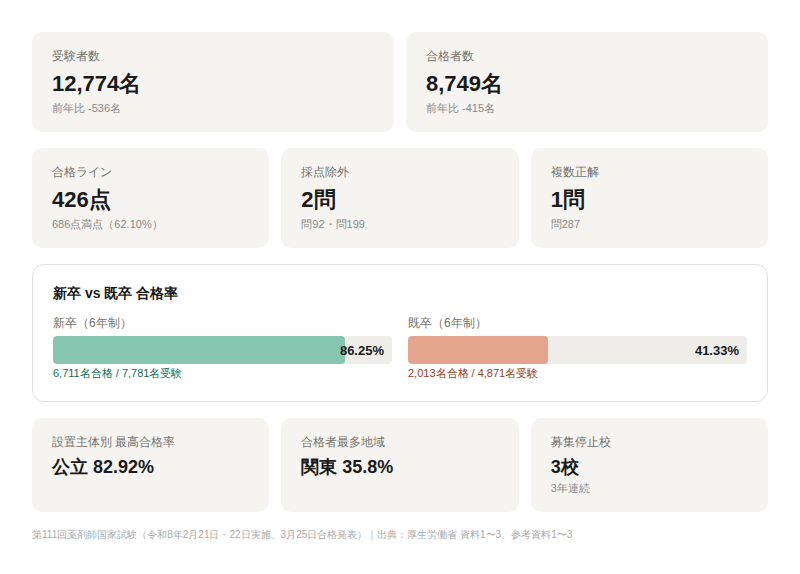800x574 pixels.
Task: Click the footer source citation text
Action: tap(302, 535)
